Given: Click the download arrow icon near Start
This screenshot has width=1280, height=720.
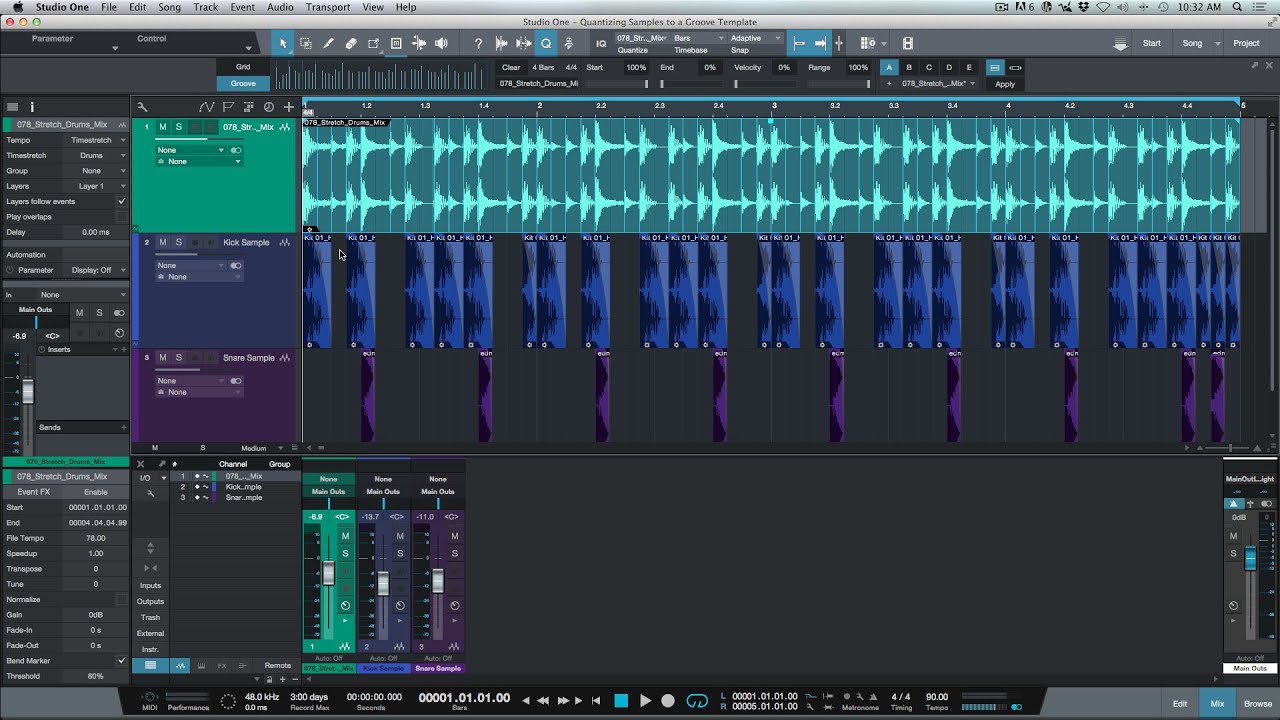Looking at the screenshot, I should 1120,43.
